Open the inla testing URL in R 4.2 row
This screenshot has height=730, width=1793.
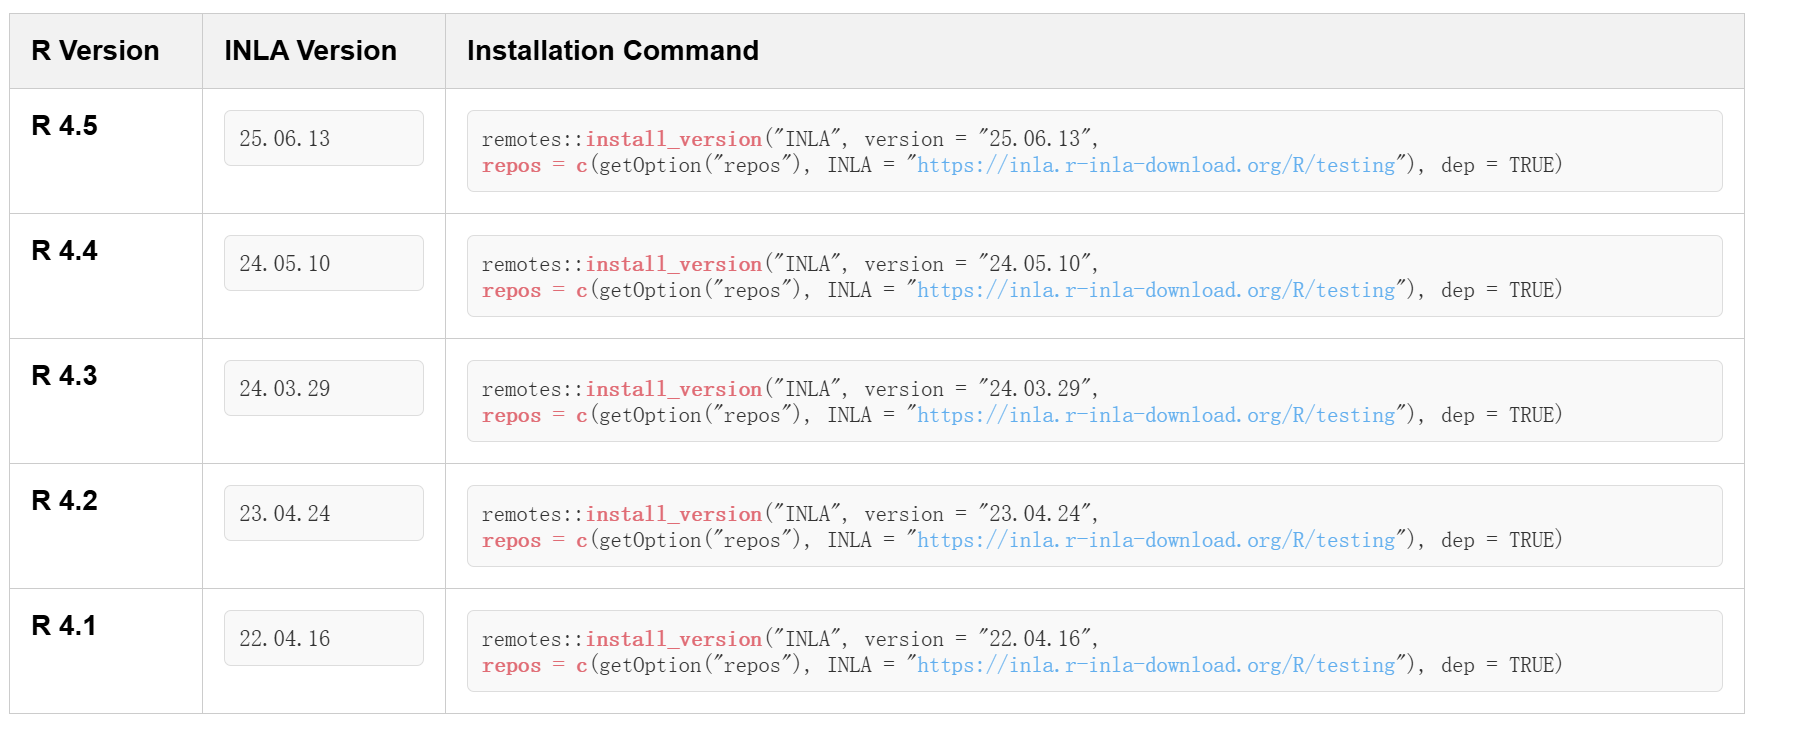tap(1156, 541)
